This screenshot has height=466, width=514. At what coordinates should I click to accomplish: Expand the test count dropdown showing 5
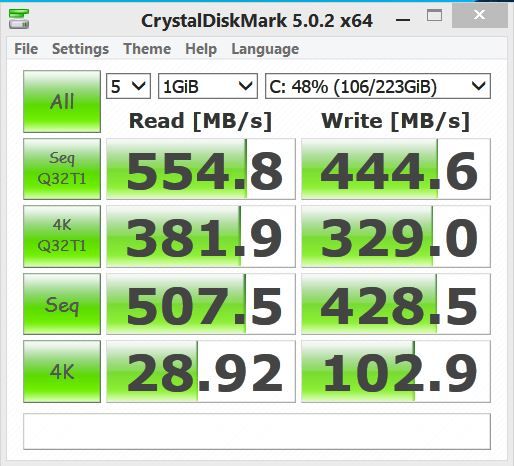pos(128,86)
